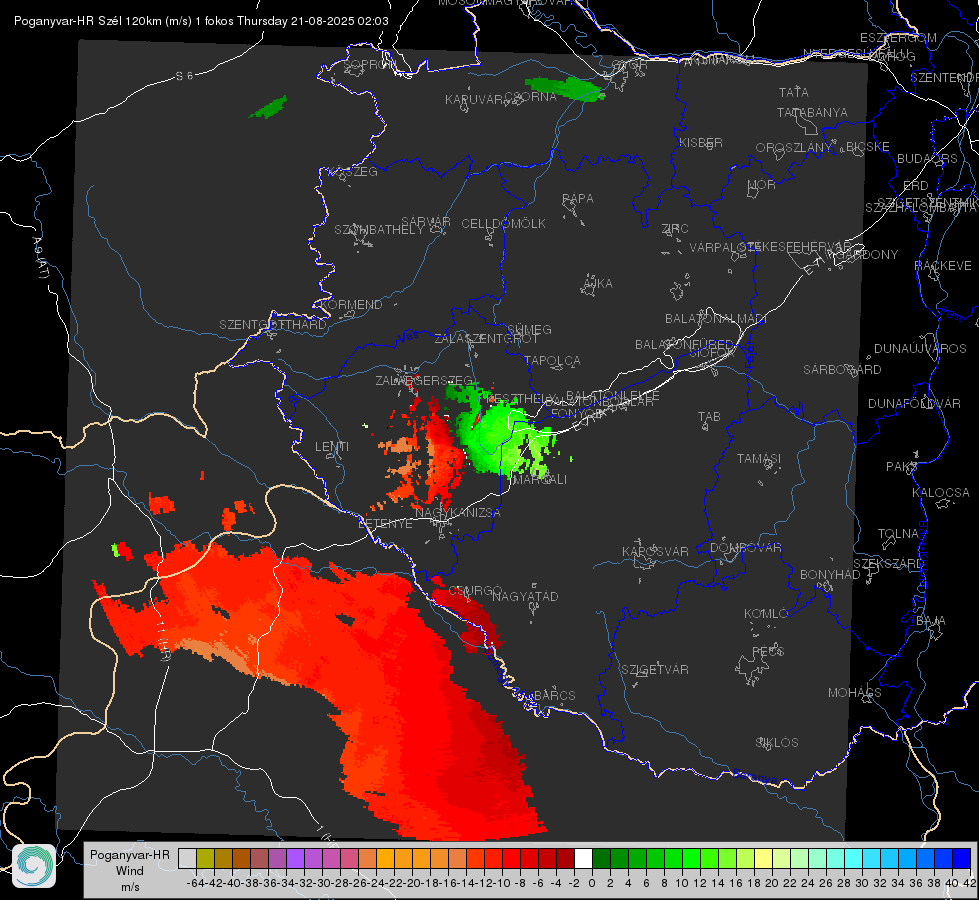Click the PÉCS city label
979x900 pixels.
tap(767, 651)
